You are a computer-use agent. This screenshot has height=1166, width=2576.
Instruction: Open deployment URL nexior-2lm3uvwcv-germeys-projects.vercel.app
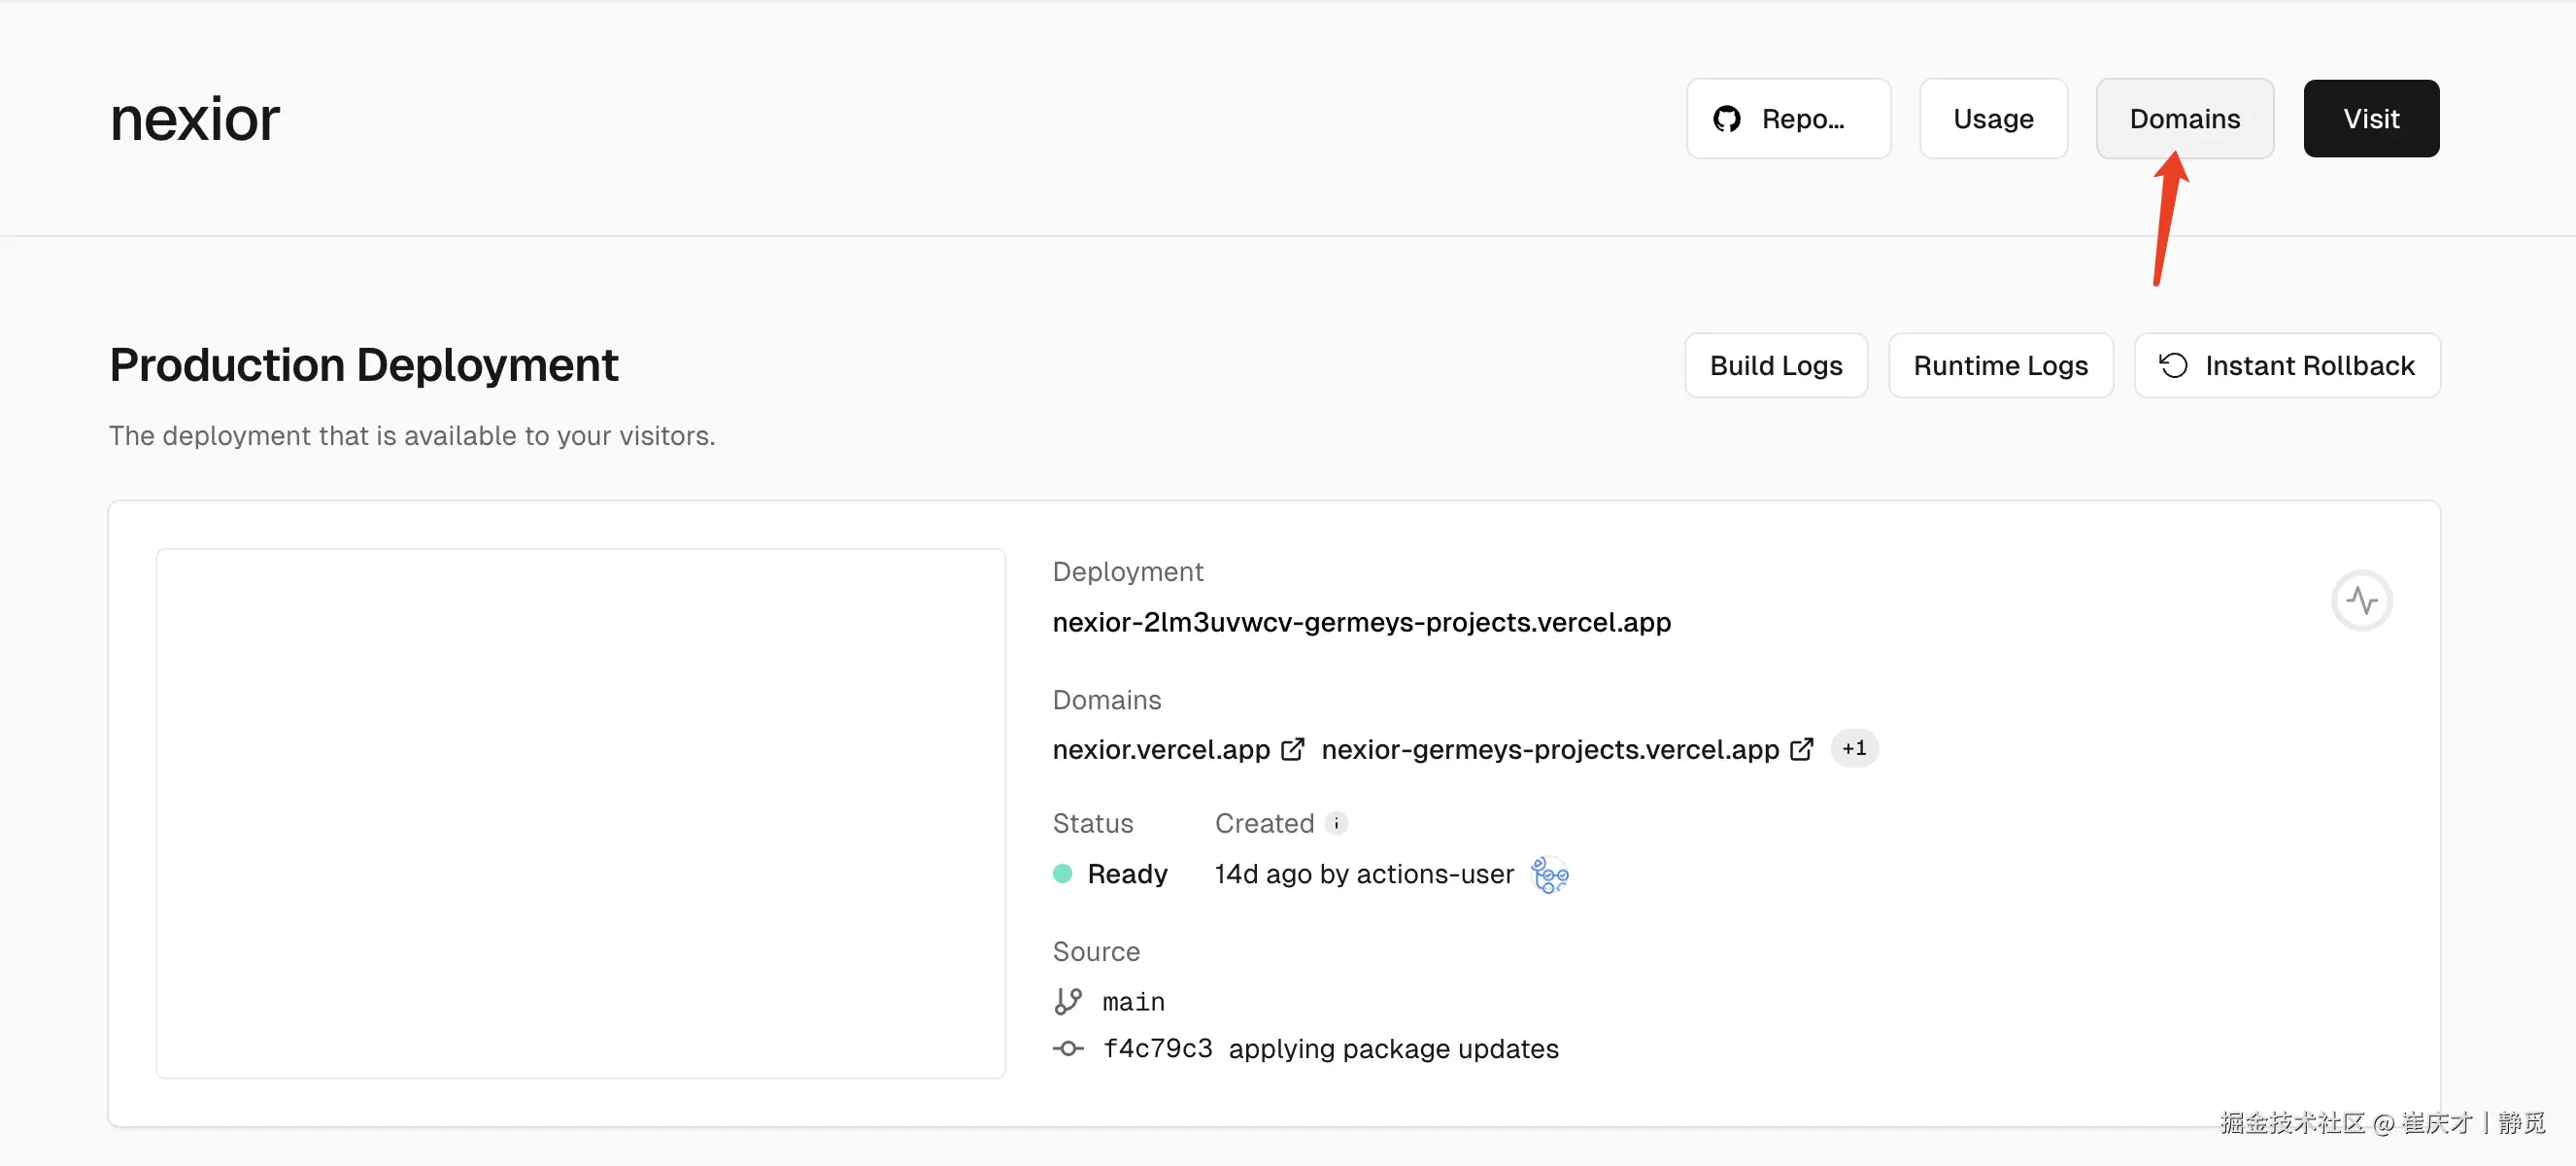pyautogui.click(x=1361, y=622)
